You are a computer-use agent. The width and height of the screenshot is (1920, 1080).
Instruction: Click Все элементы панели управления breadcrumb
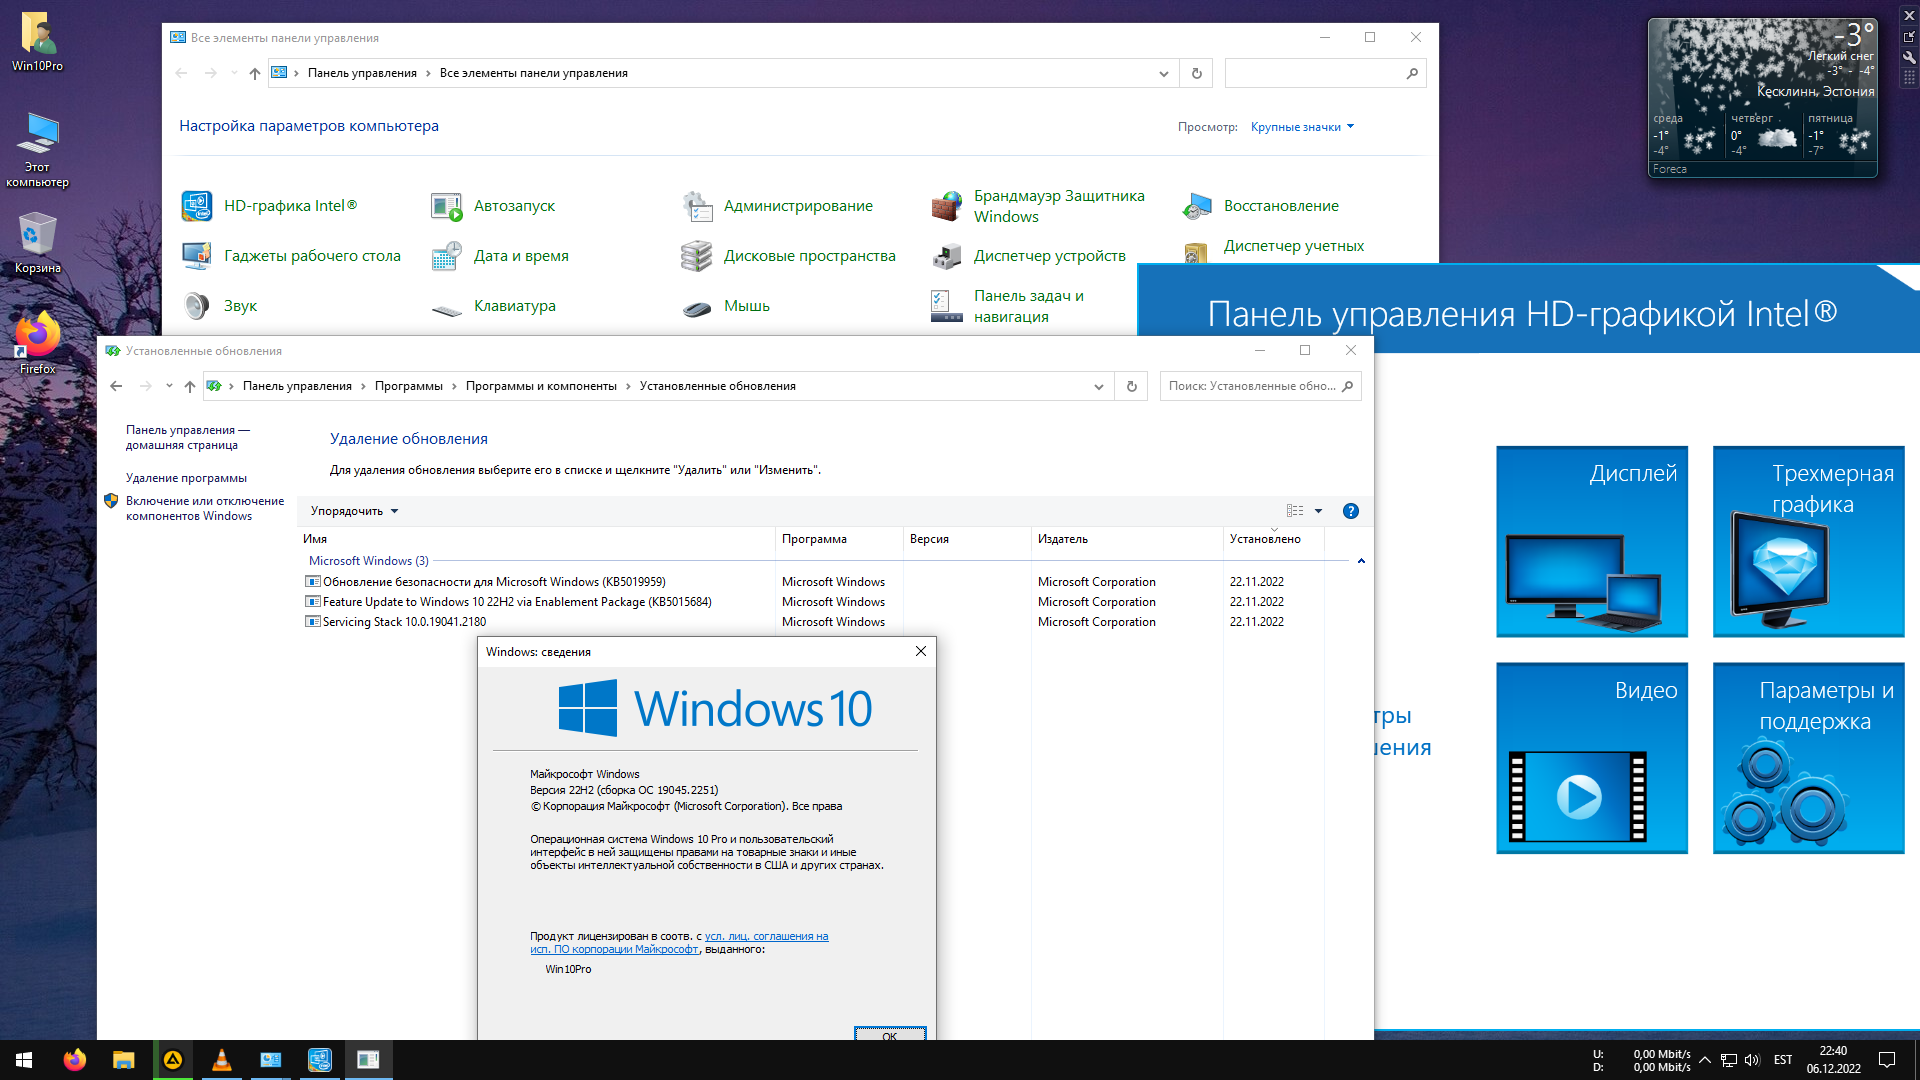point(534,73)
